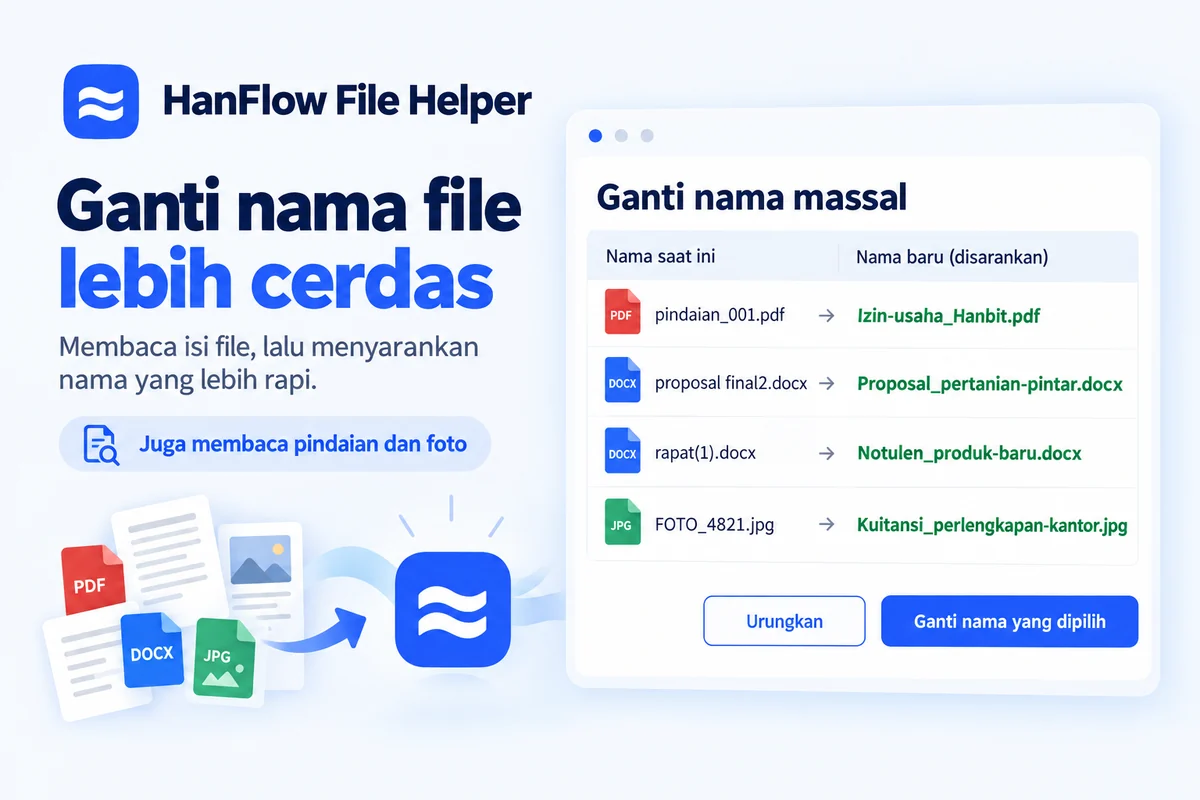Click the suggested name Kuitansi_perlengkapan-kantor.jpg
Image resolution: width=1200 pixels, height=800 pixels.
(x=992, y=524)
